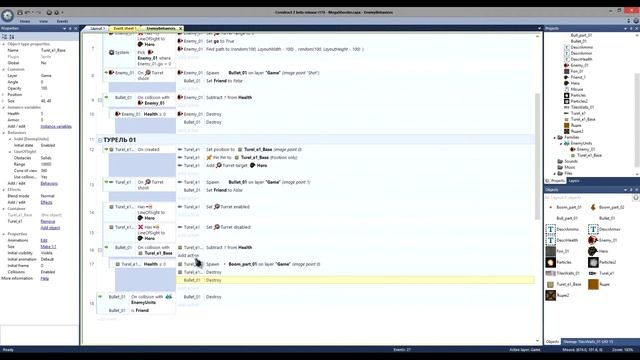Image resolution: width=640 pixels, height=360 pixels.
Task: Collapse Instance variables section
Action: pos(4,107)
